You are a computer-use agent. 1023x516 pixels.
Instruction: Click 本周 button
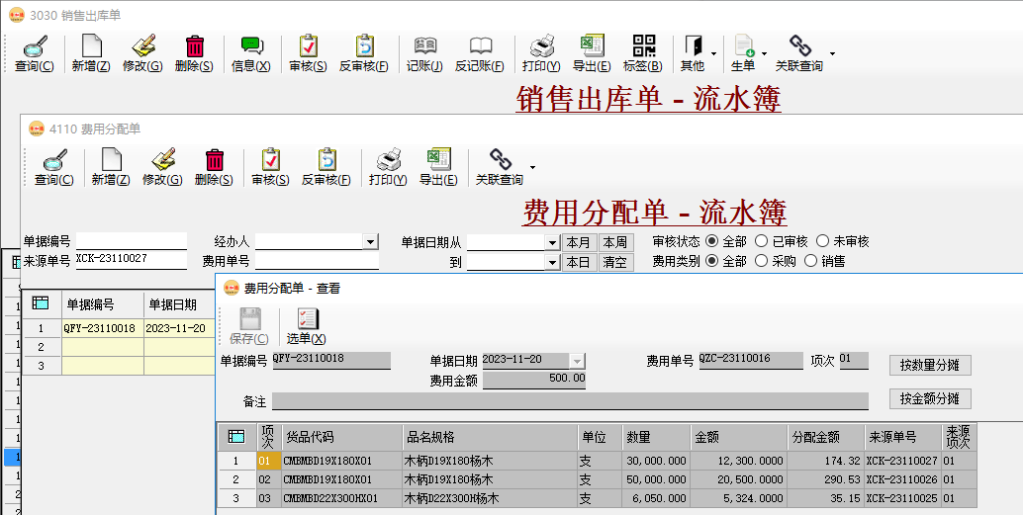point(616,243)
